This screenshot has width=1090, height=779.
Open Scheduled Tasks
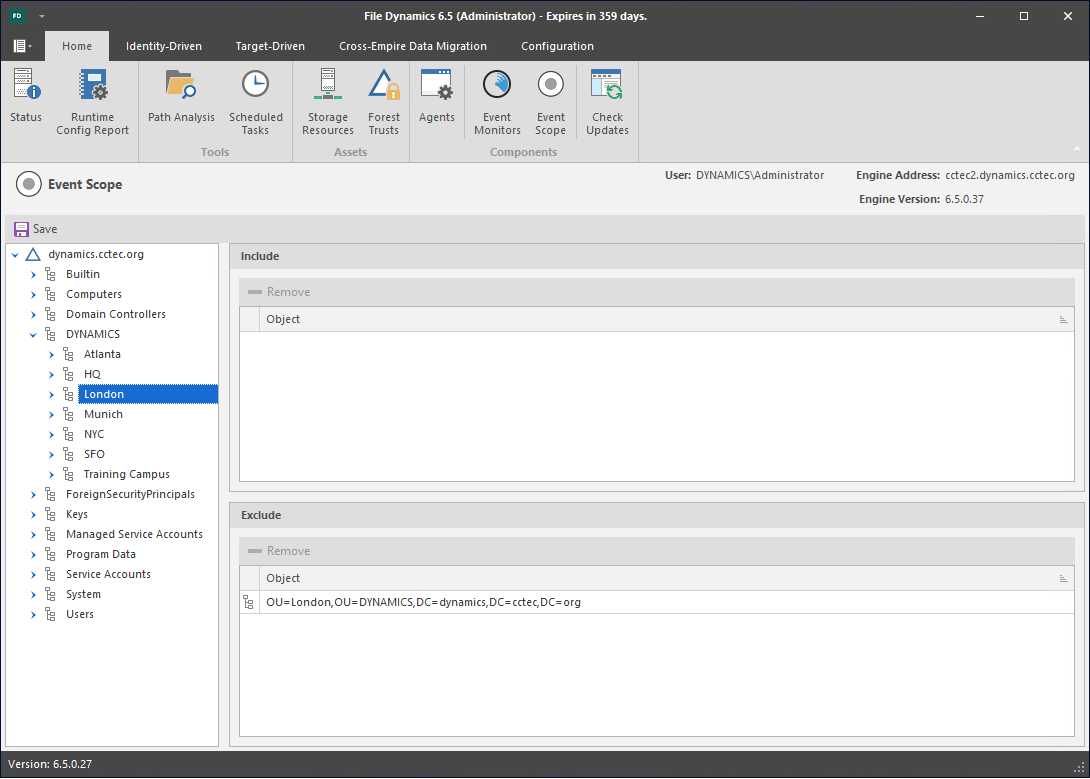(x=255, y=98)
